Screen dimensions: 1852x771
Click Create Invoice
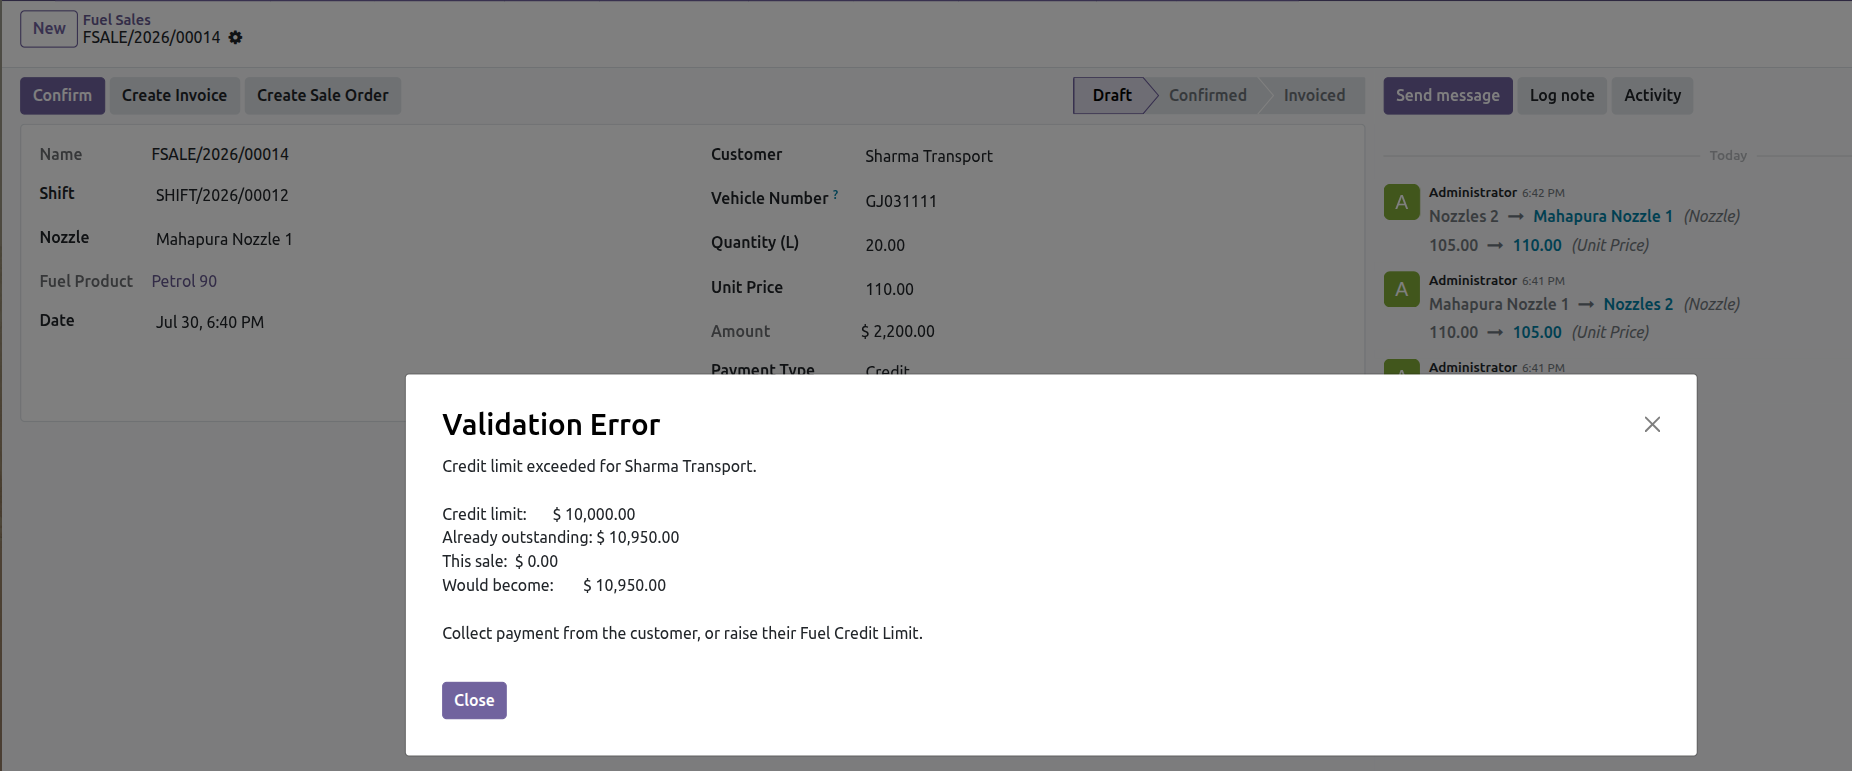(174, 96)
